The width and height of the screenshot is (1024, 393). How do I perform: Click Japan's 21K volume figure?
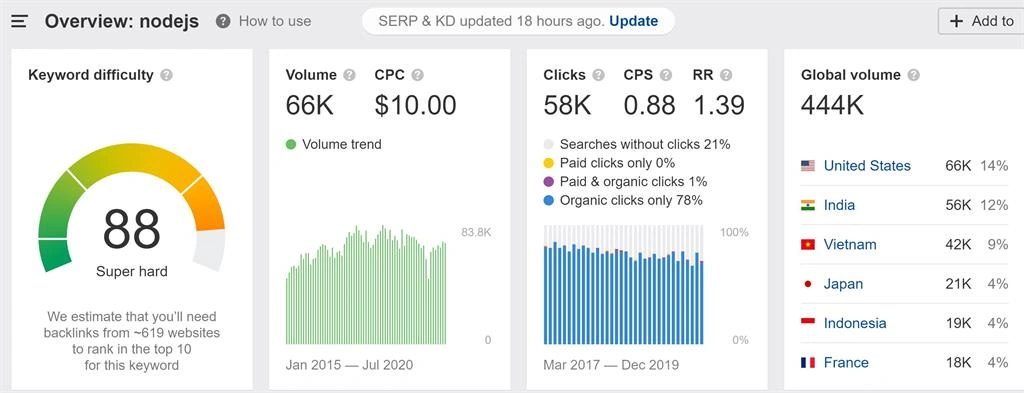(x=959, y=284)
